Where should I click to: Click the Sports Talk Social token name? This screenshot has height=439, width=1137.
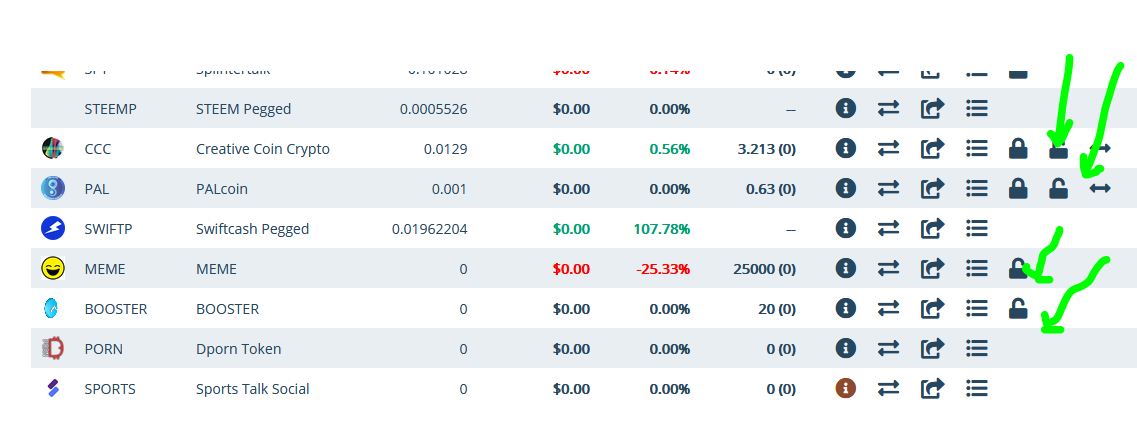pyautogui.click(x=252, y=389)
